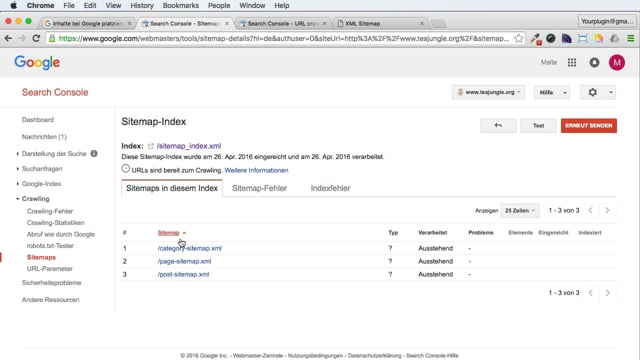The image size is (640, 360).
Task: Switch to Indexfehler tab
Action: tap(330, 188)
